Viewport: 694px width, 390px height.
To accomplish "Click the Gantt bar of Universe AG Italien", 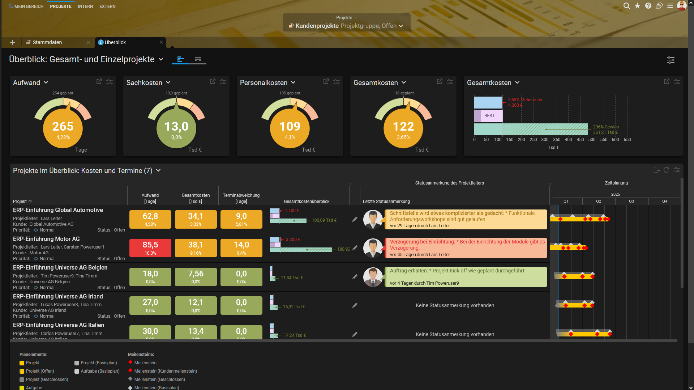I will click(x=583, y=333).
